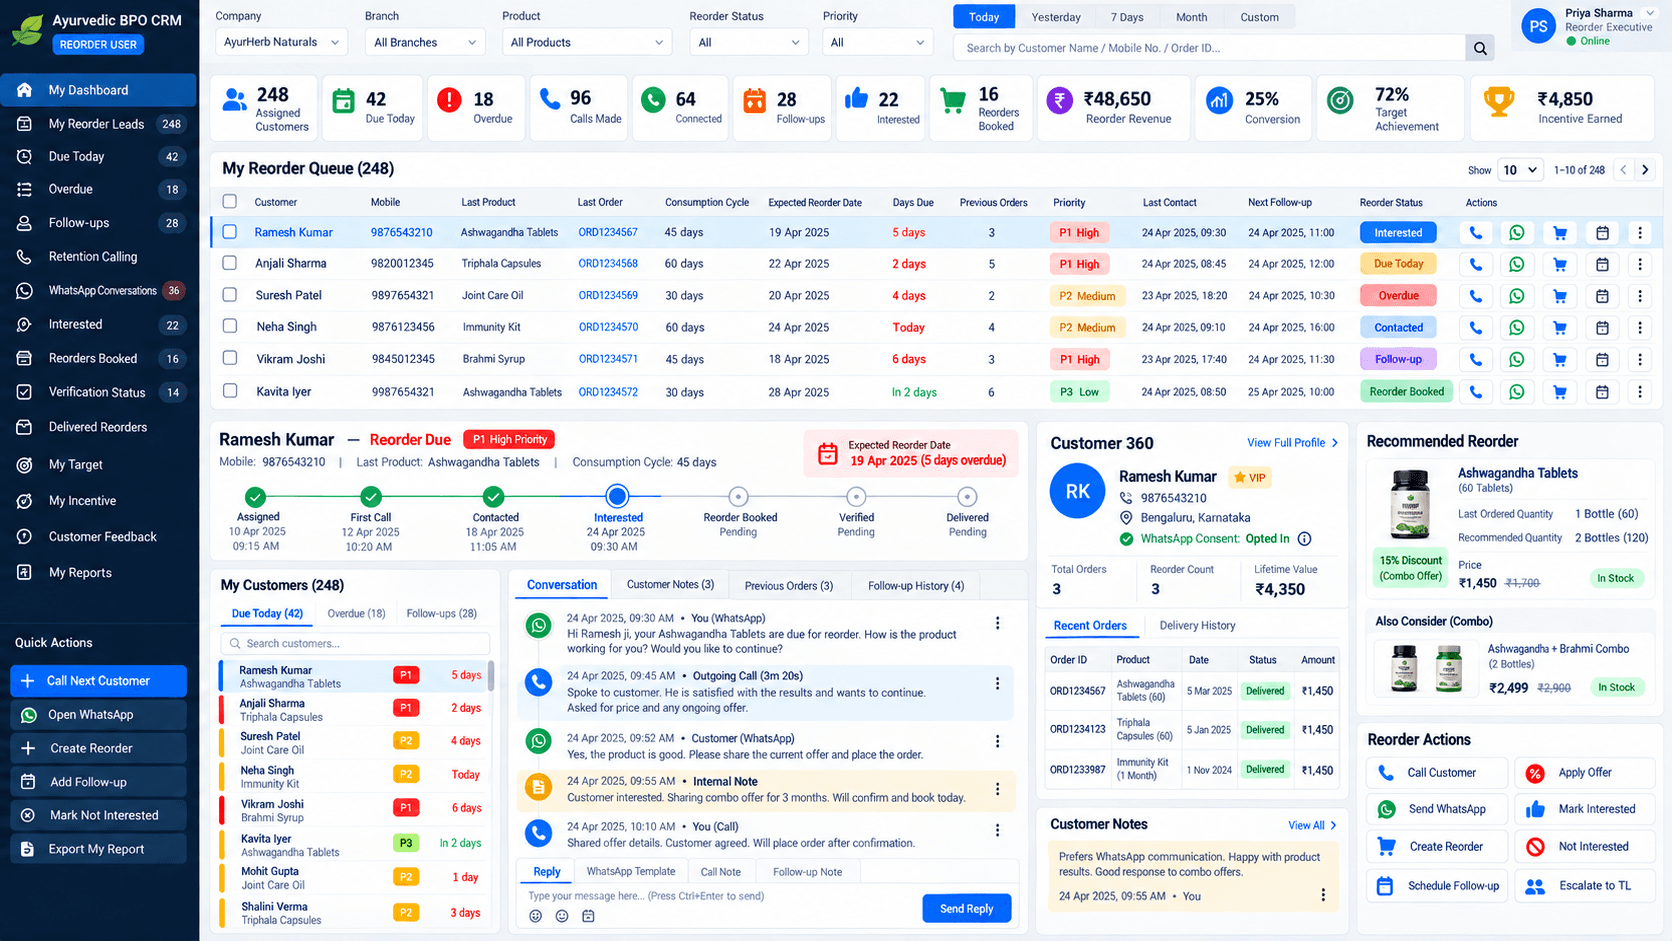Go to next page of reorder queue
This screenshot has height=941, width=1672.
click(x=1645, y=170)
